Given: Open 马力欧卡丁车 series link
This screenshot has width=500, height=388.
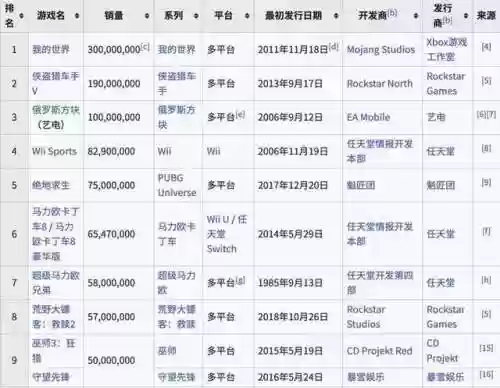Looking at the screenshot, I should pos(176,234).
